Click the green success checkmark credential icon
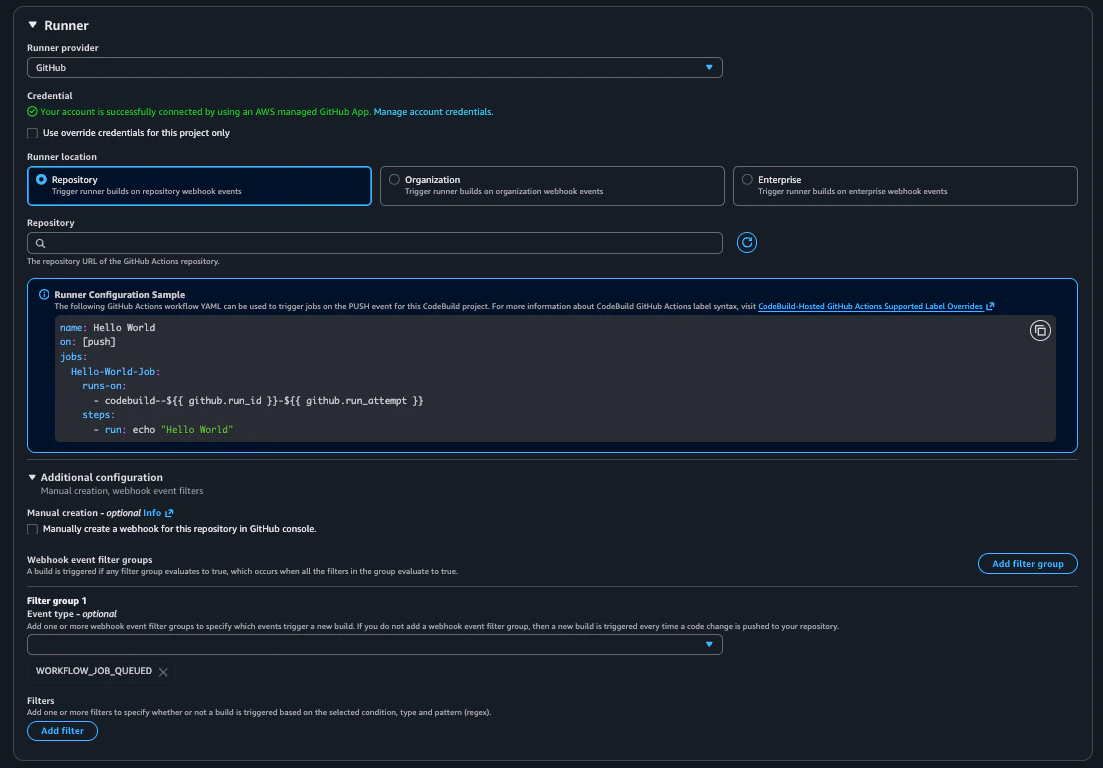1103x768 pixels. pyautogui.click(x=32, y=112)
